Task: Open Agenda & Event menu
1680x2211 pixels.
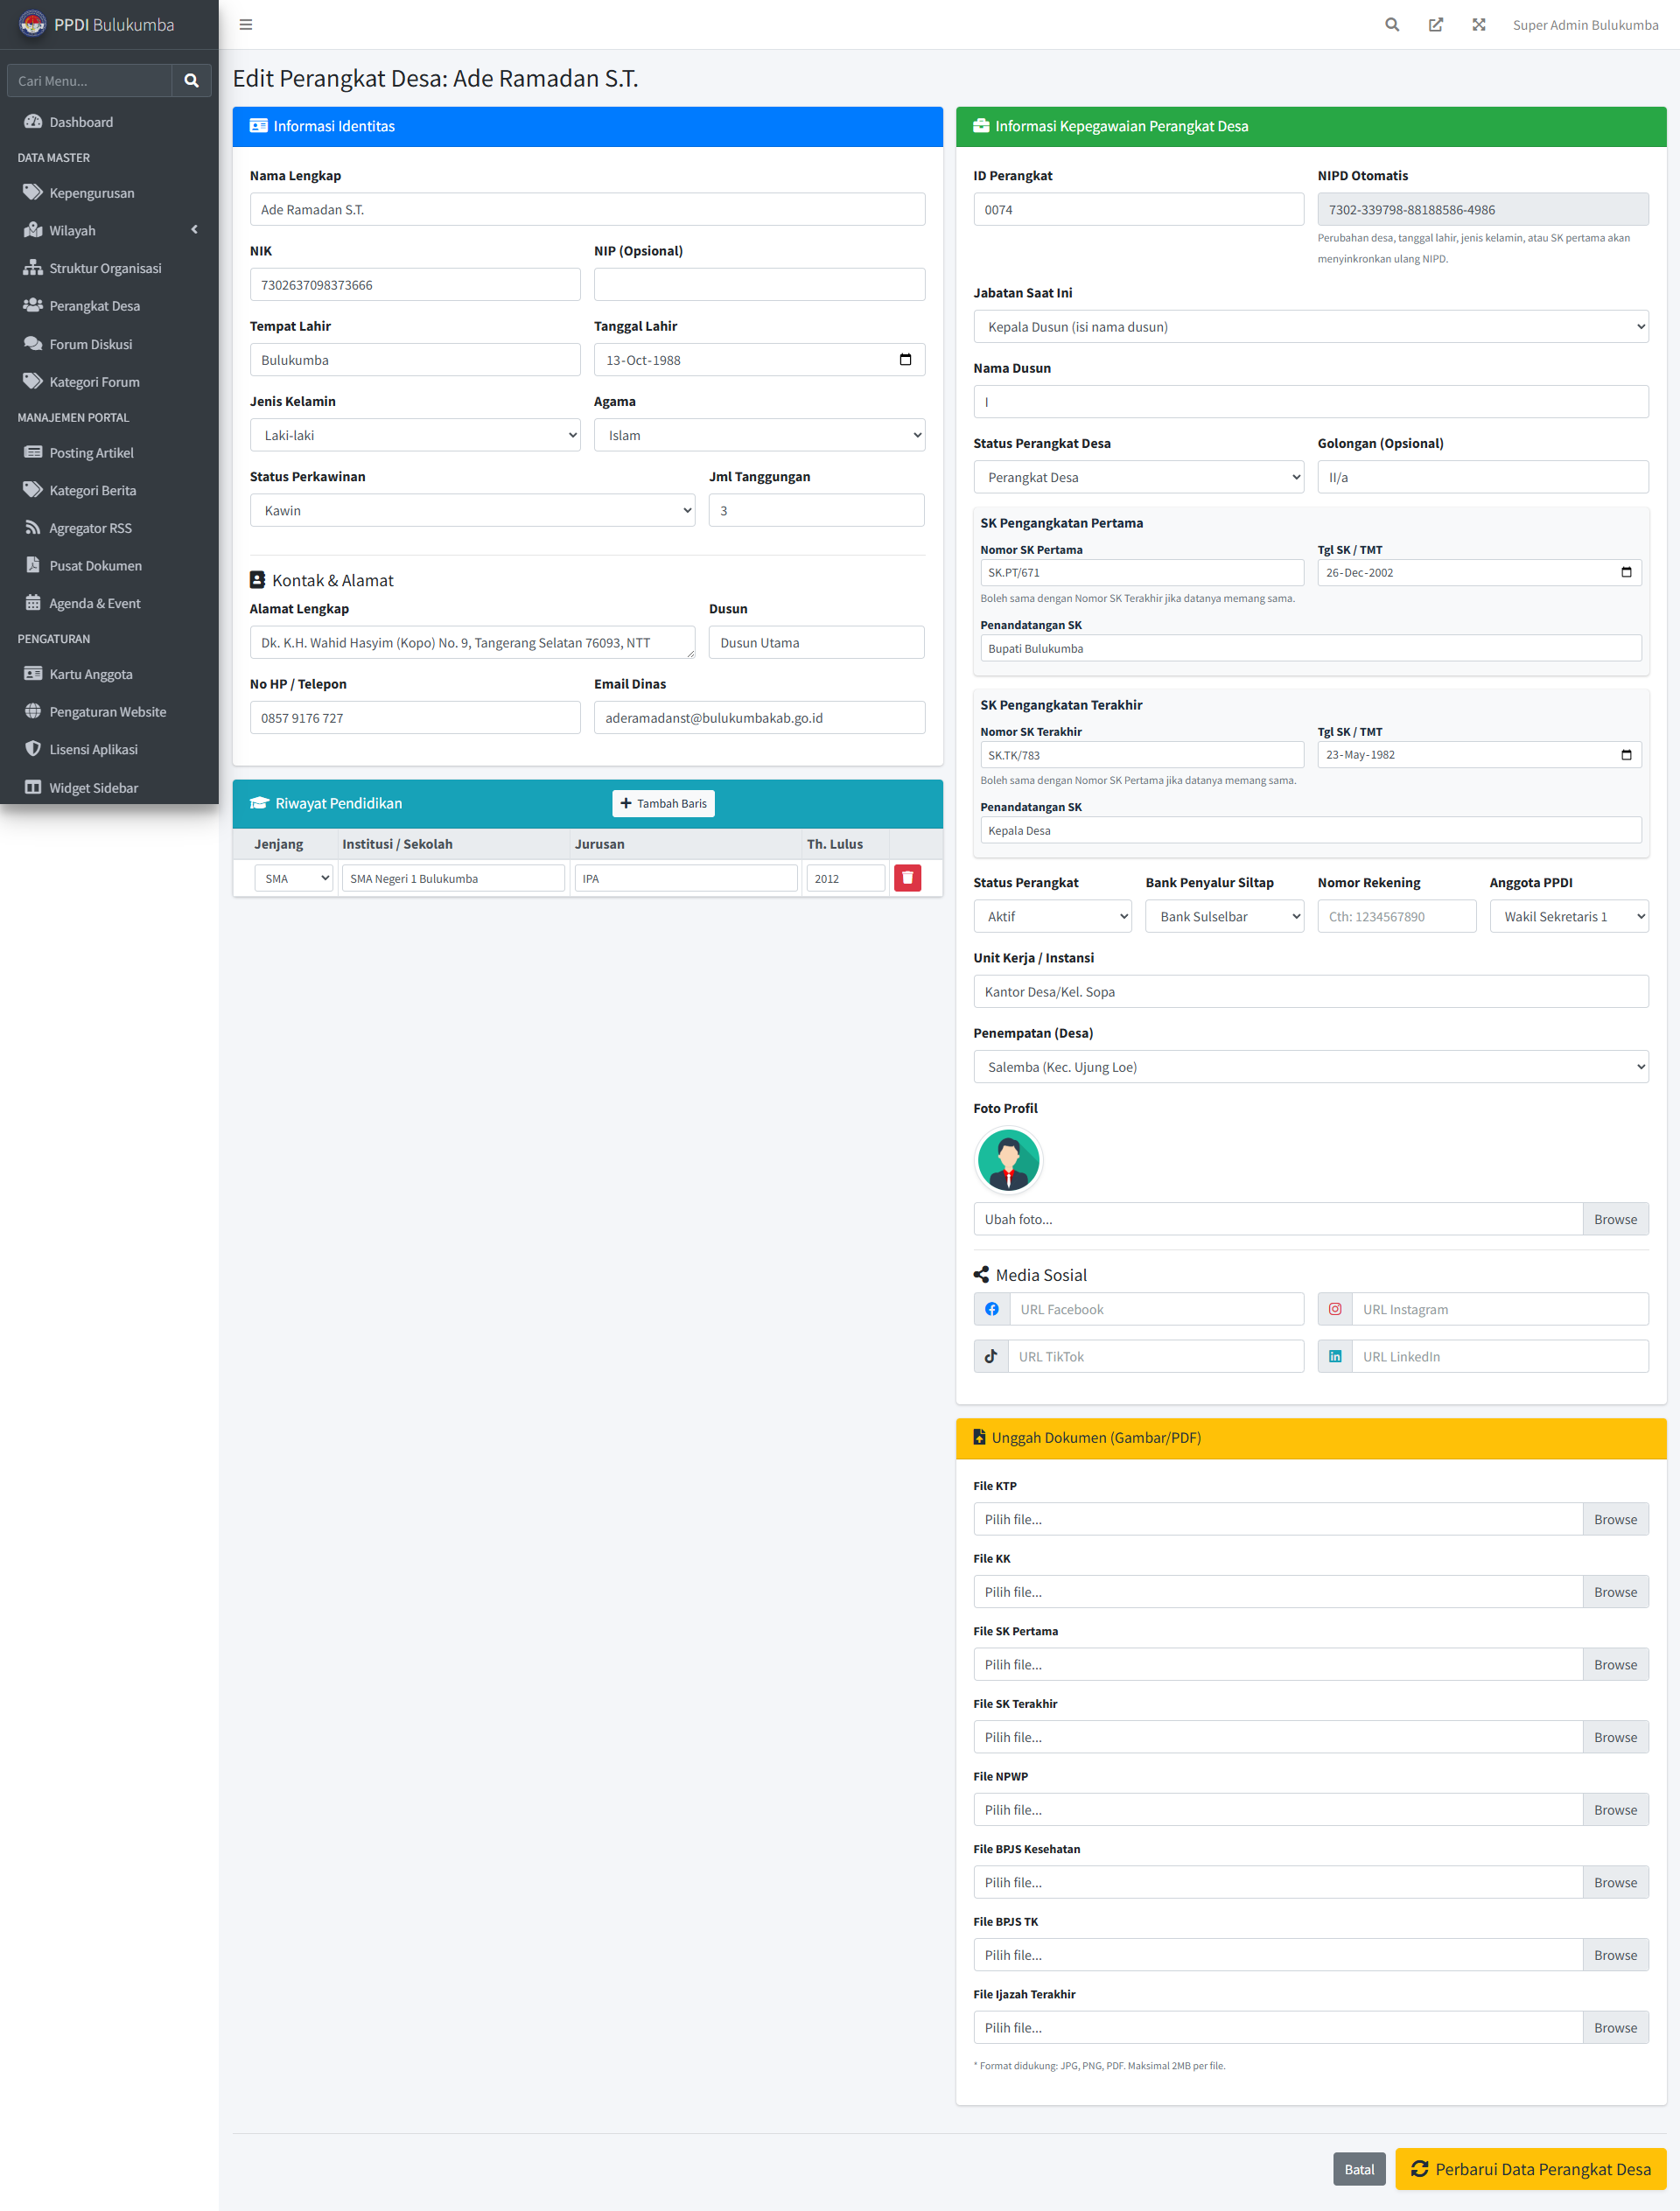Action: (109, 603)
